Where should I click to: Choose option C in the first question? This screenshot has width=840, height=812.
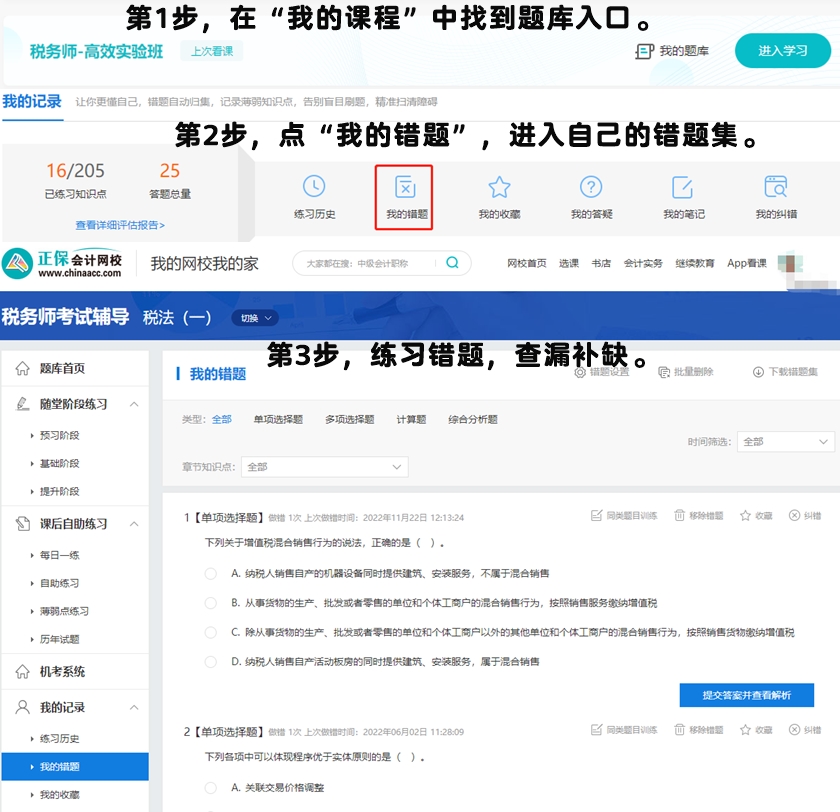[x=211, y=631]
